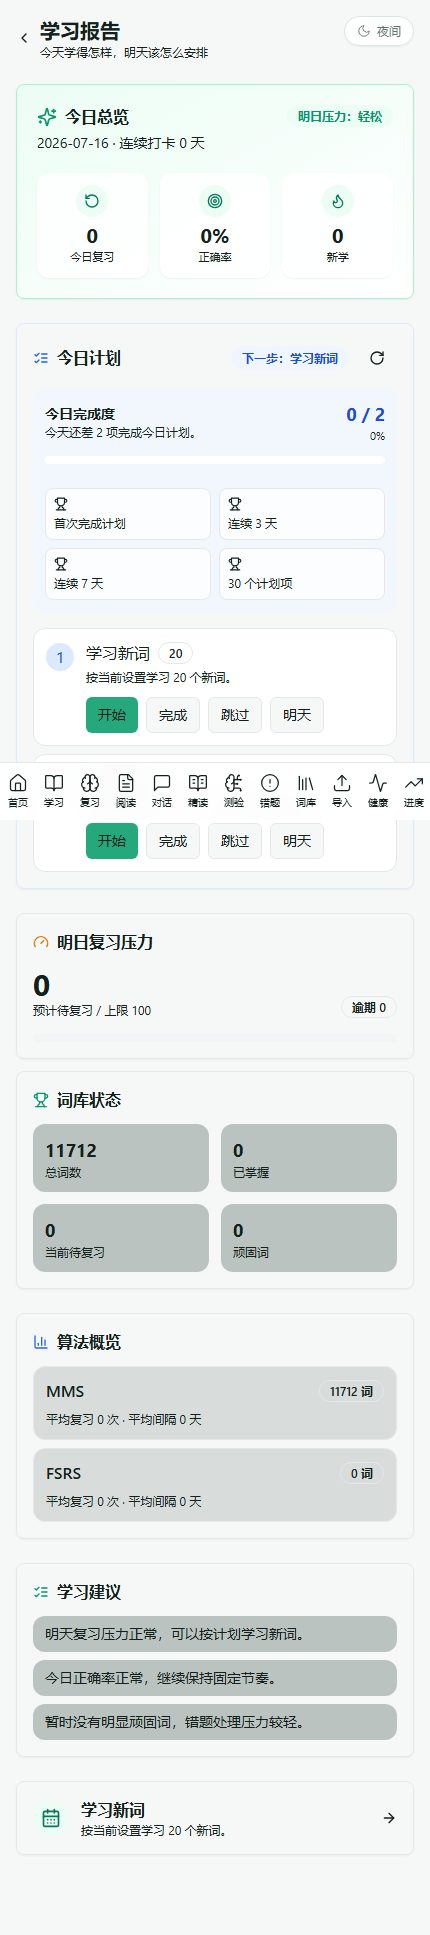Image resolution: width=430 pixels, height=1935 pixels.
Task: Click the sparkle icon beside 今日总览
Action: [x=46, y=117]
